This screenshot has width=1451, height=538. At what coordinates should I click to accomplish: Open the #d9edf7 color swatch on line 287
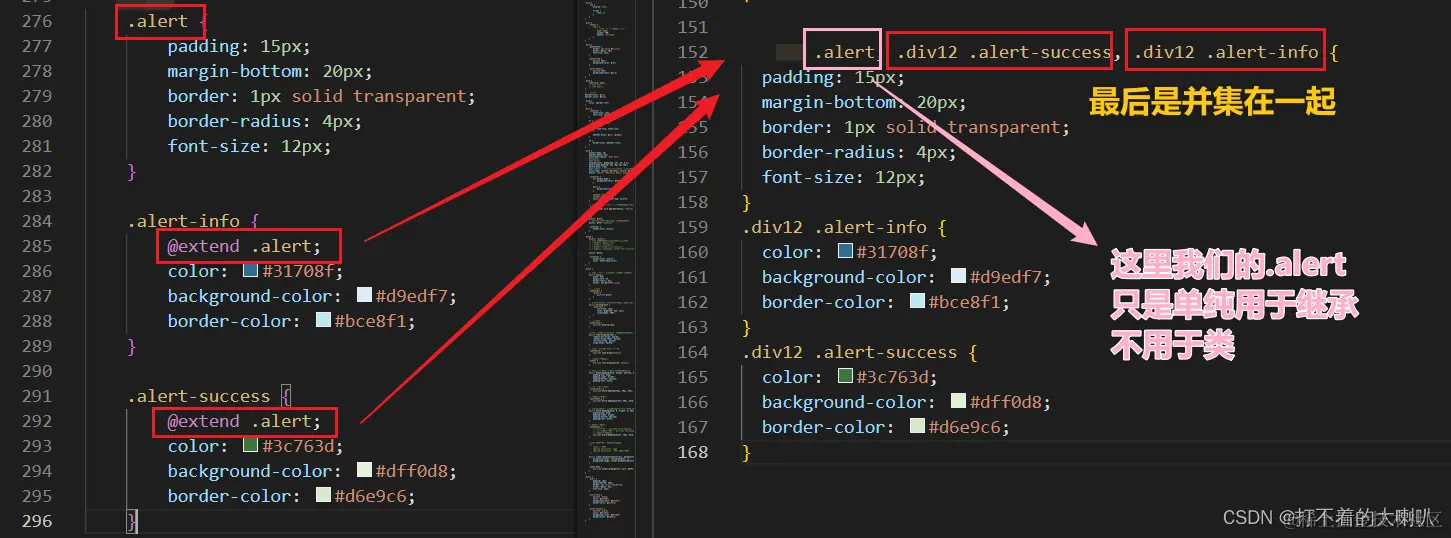click(x=364, y=296)
